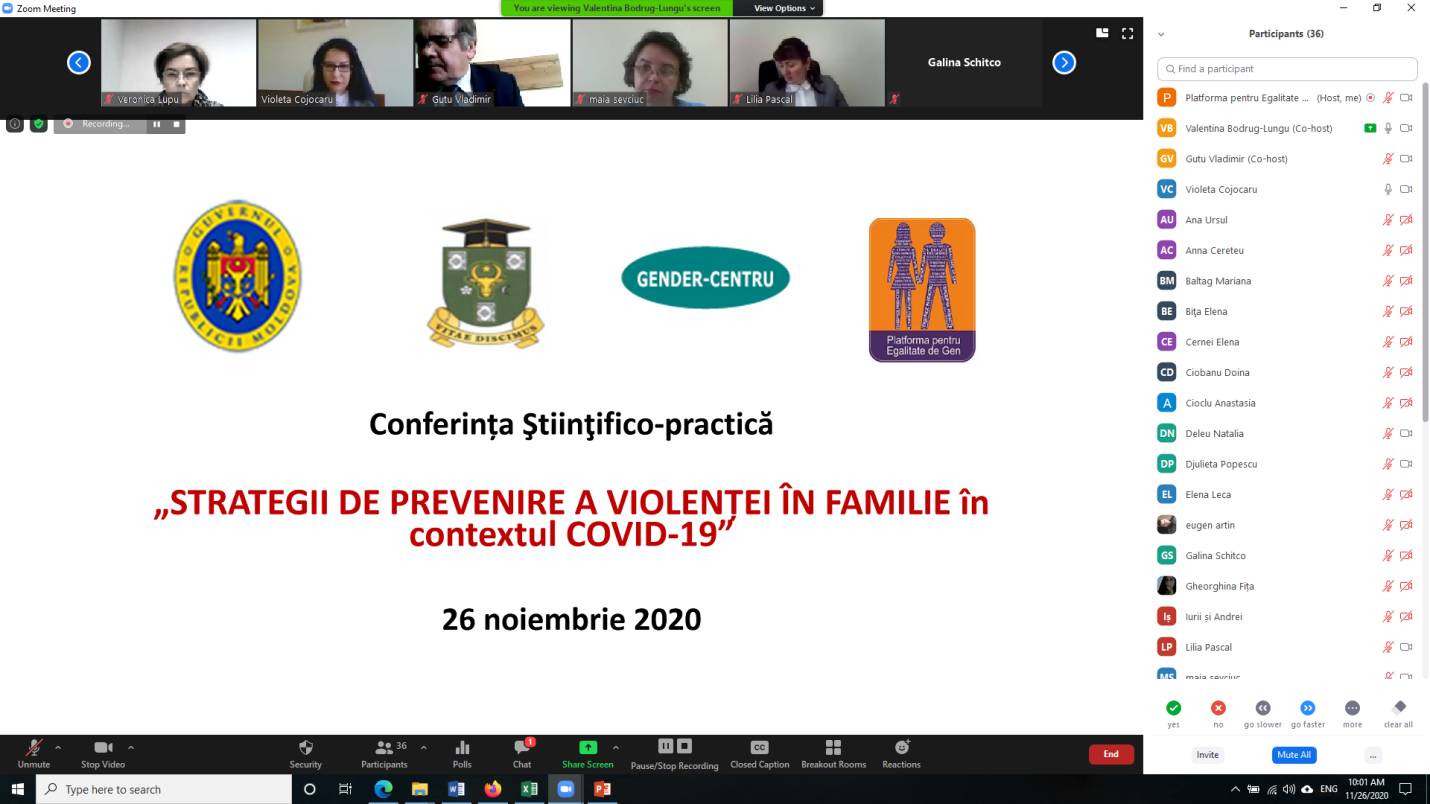Screen dimensions: 1430x804
Task: Expand share options arrow next to Share Screen
Action: (615, 747)
